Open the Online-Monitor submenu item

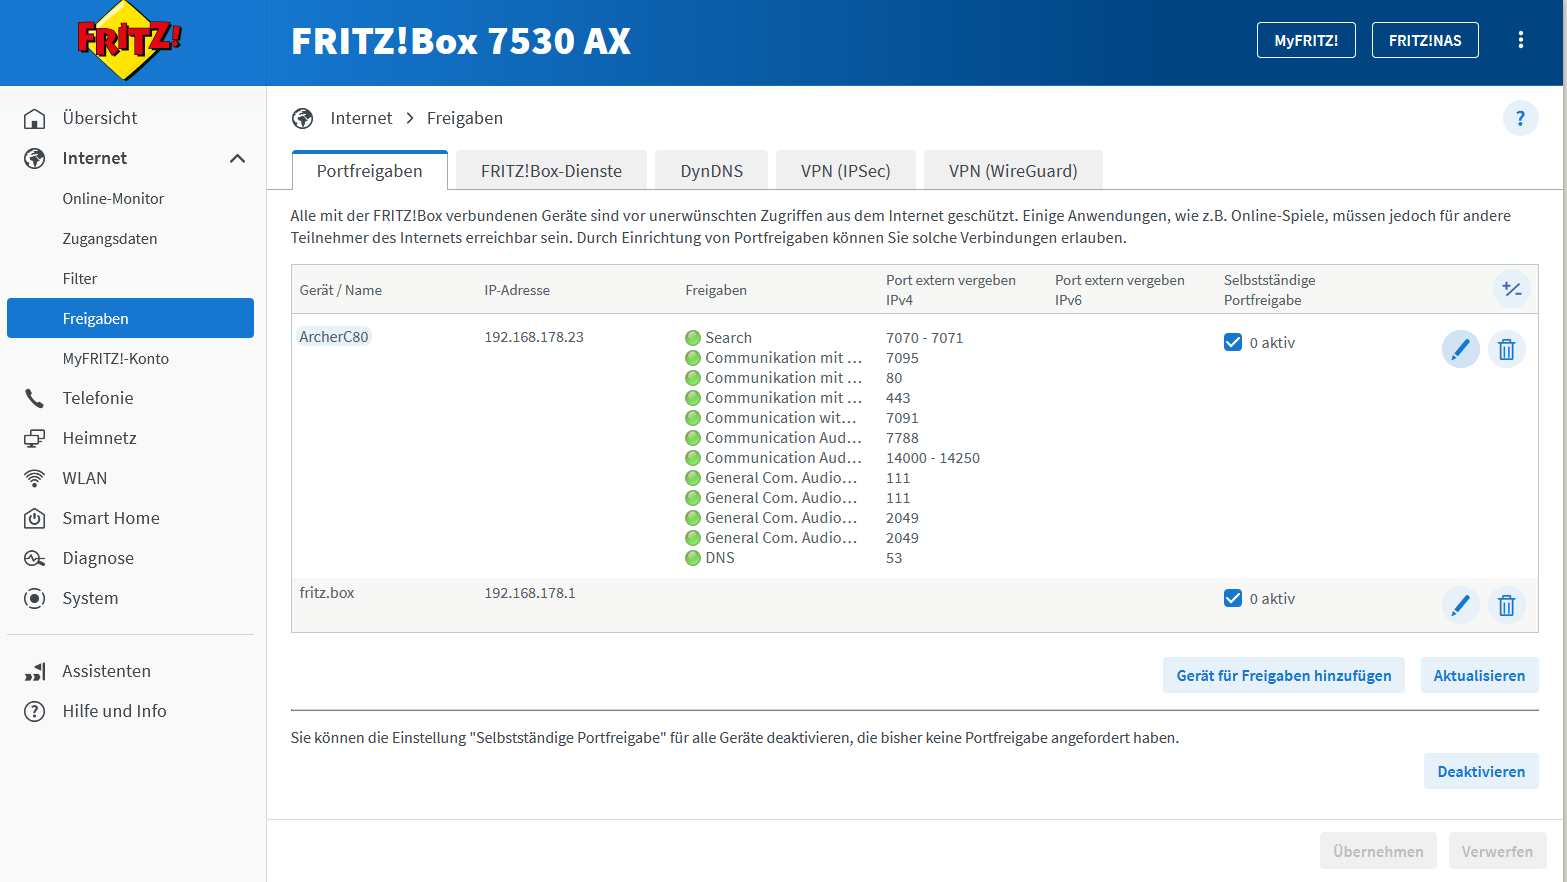click(x=113, y=198)
